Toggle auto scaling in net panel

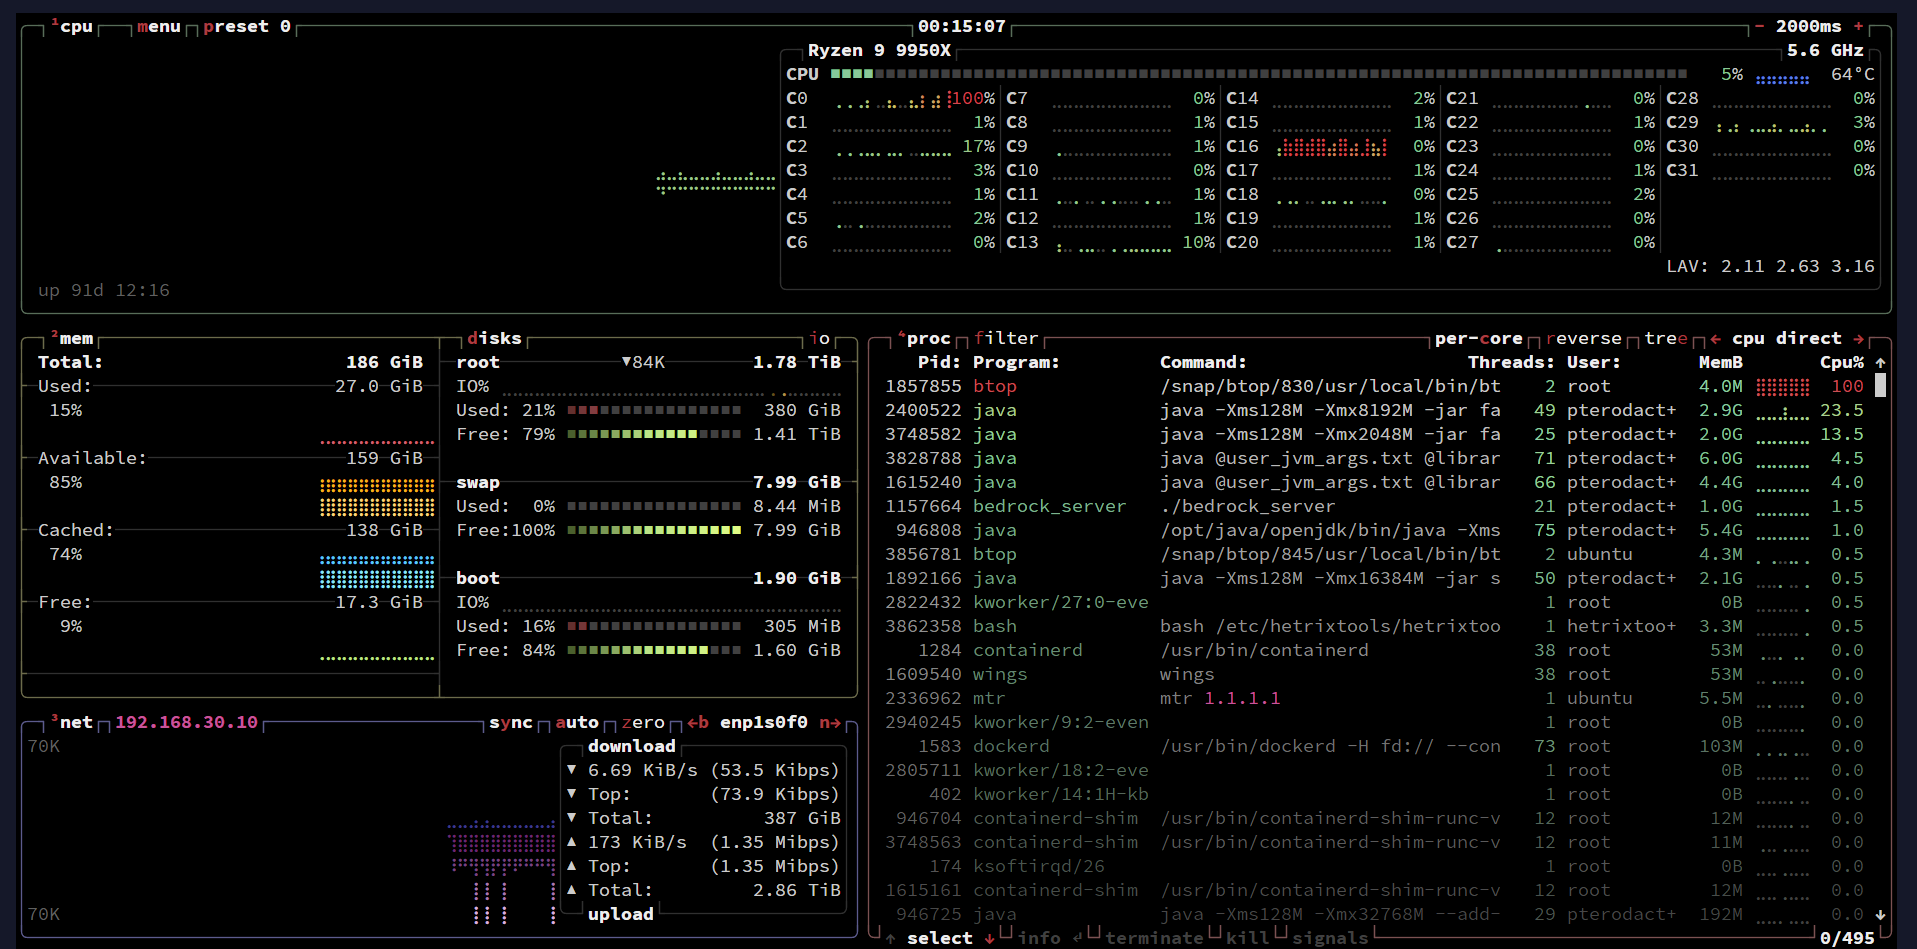coord(576,722)
